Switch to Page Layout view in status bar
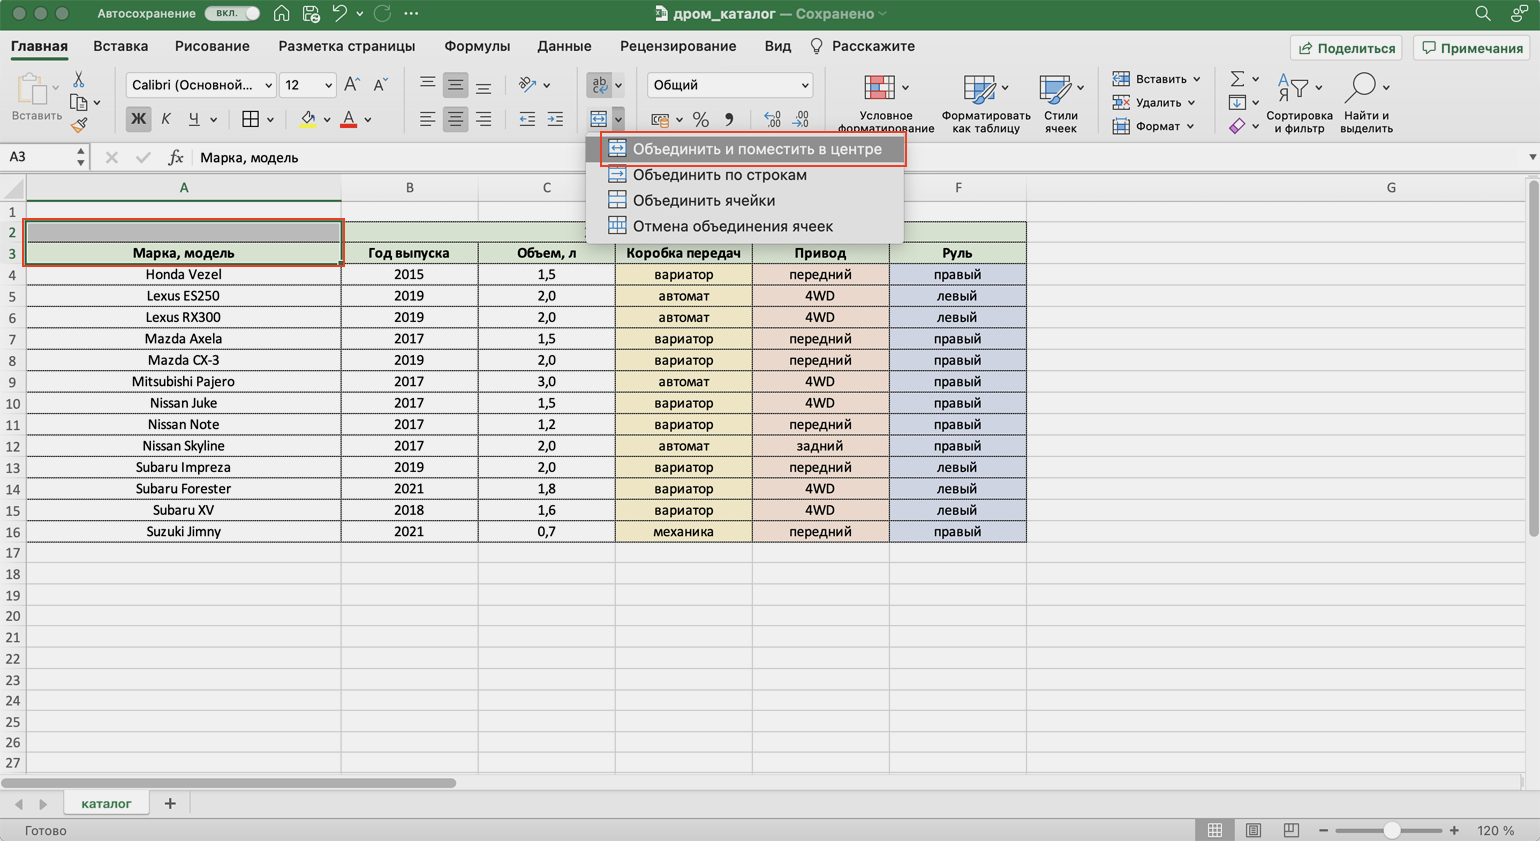This screenshot has width=1540, height=841. pyautogui.click(x=1253, y=830)
